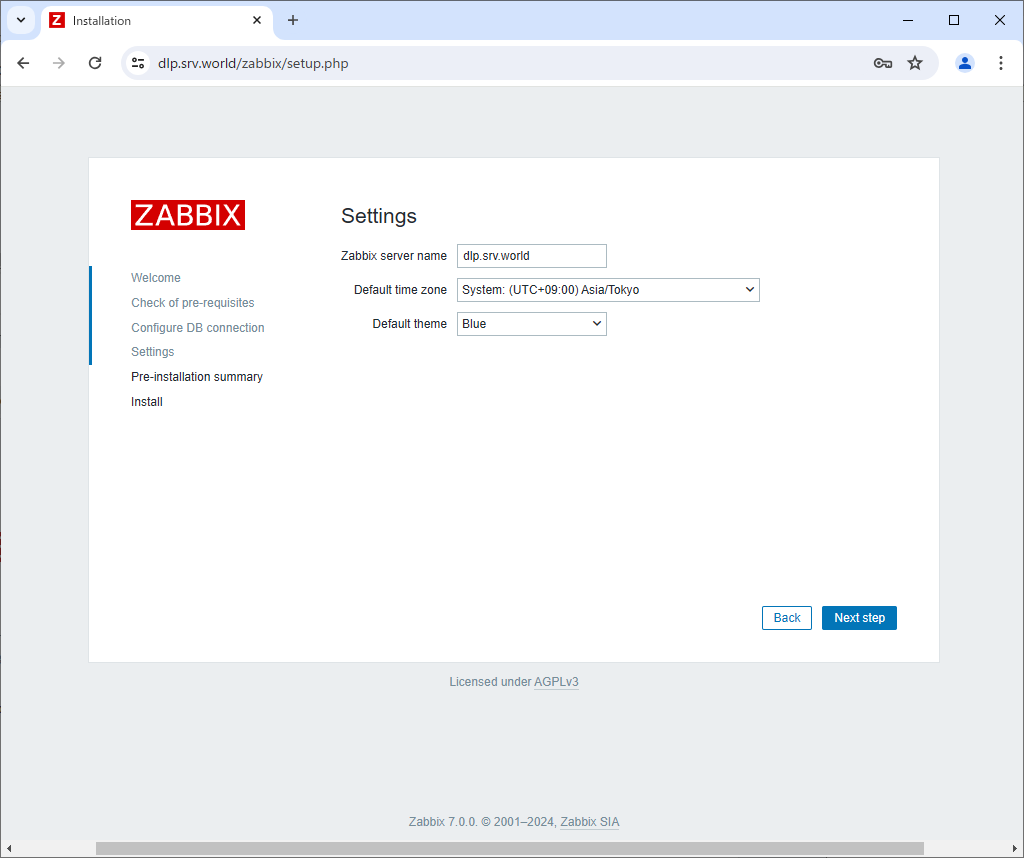Click the Default time zone label
Screen dimensions: 1024x858
[400, 290]
